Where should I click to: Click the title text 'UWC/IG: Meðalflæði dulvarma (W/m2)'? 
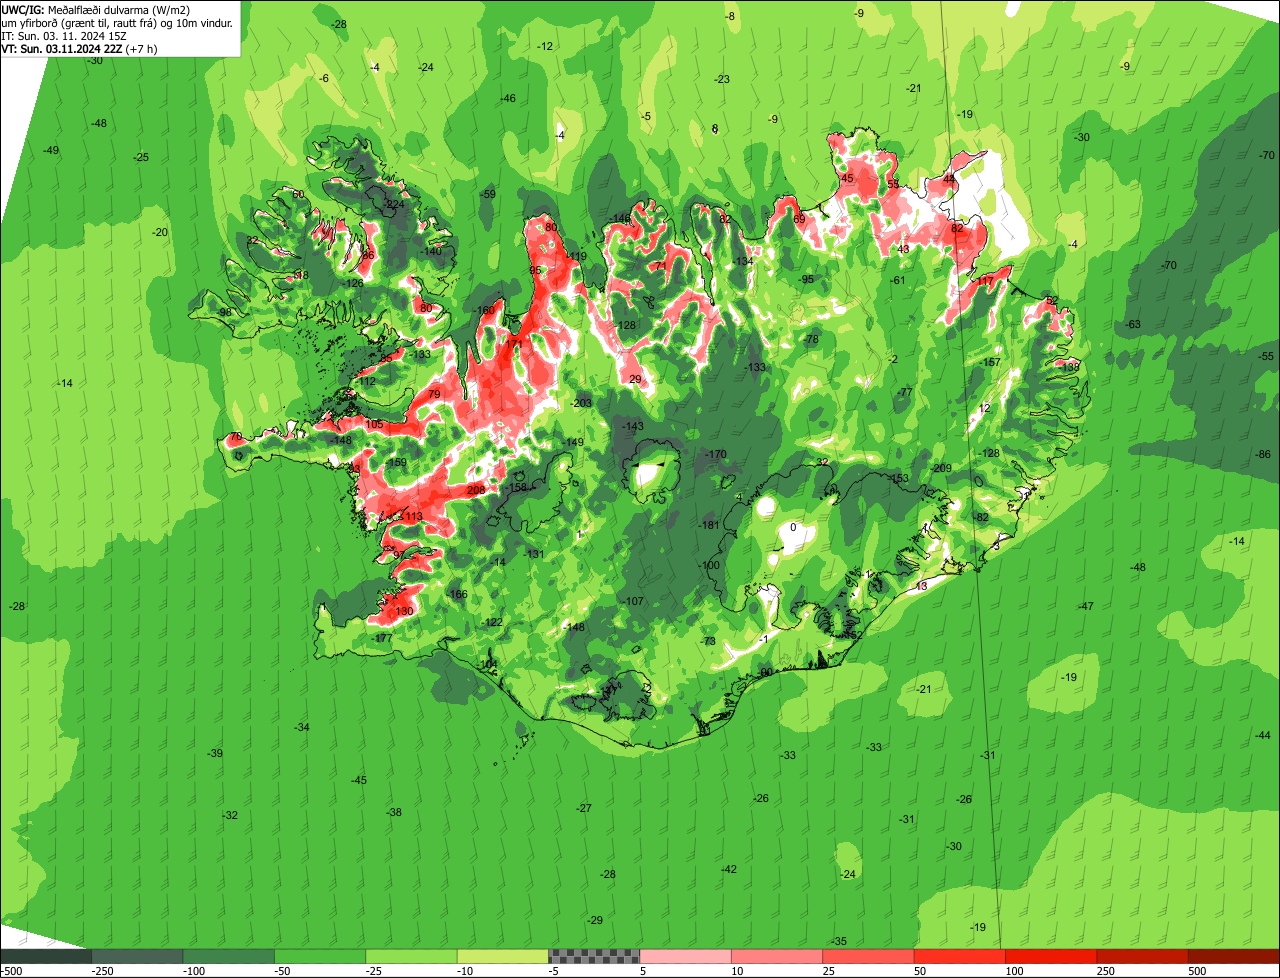[x=96, y=9]
